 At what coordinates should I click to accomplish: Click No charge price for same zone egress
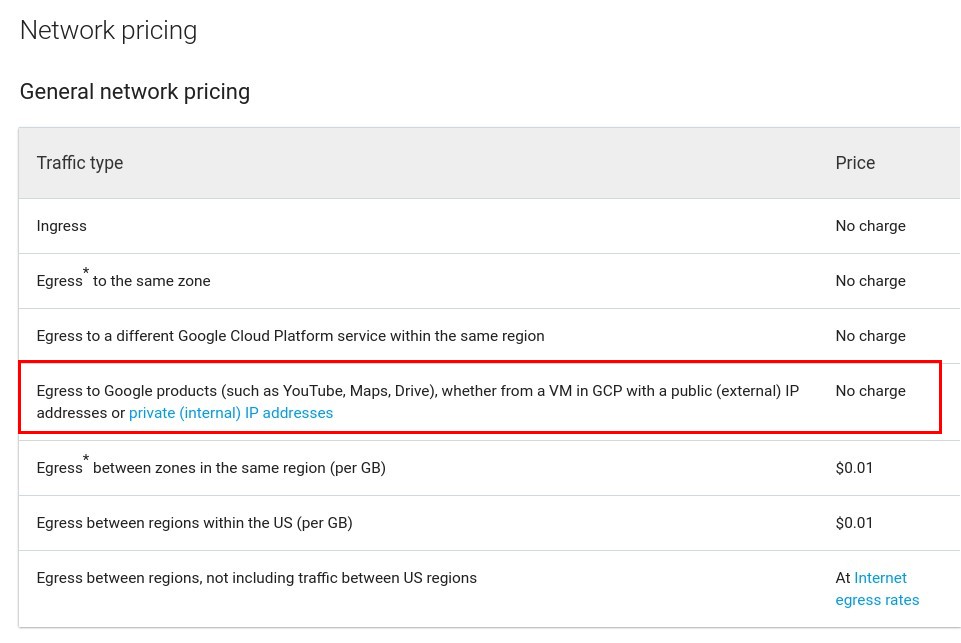870,281
